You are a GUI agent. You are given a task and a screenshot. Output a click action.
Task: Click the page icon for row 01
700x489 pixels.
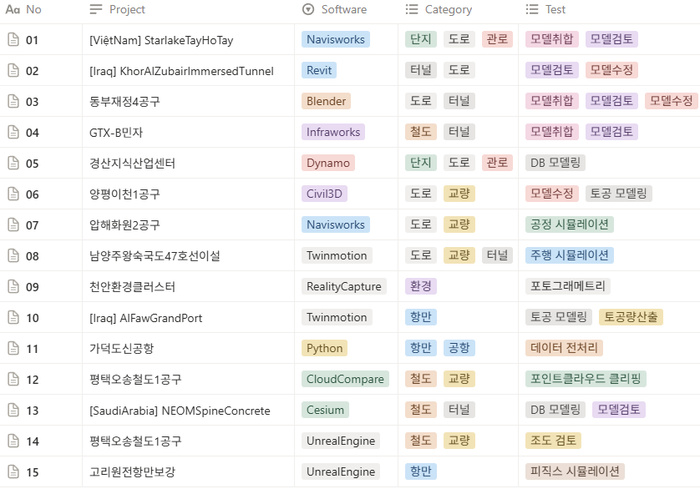[x=13, y=40]
